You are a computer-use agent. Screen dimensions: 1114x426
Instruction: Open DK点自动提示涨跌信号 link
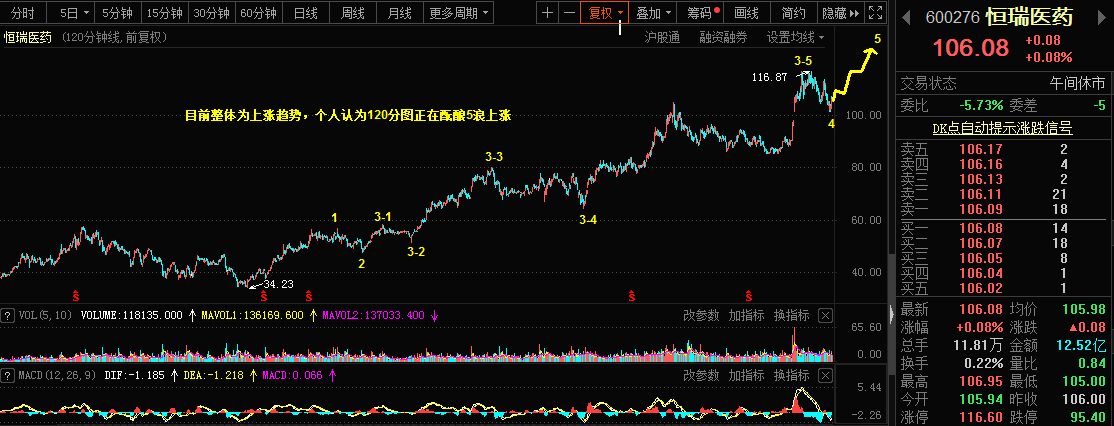(x=1002, y=128)
